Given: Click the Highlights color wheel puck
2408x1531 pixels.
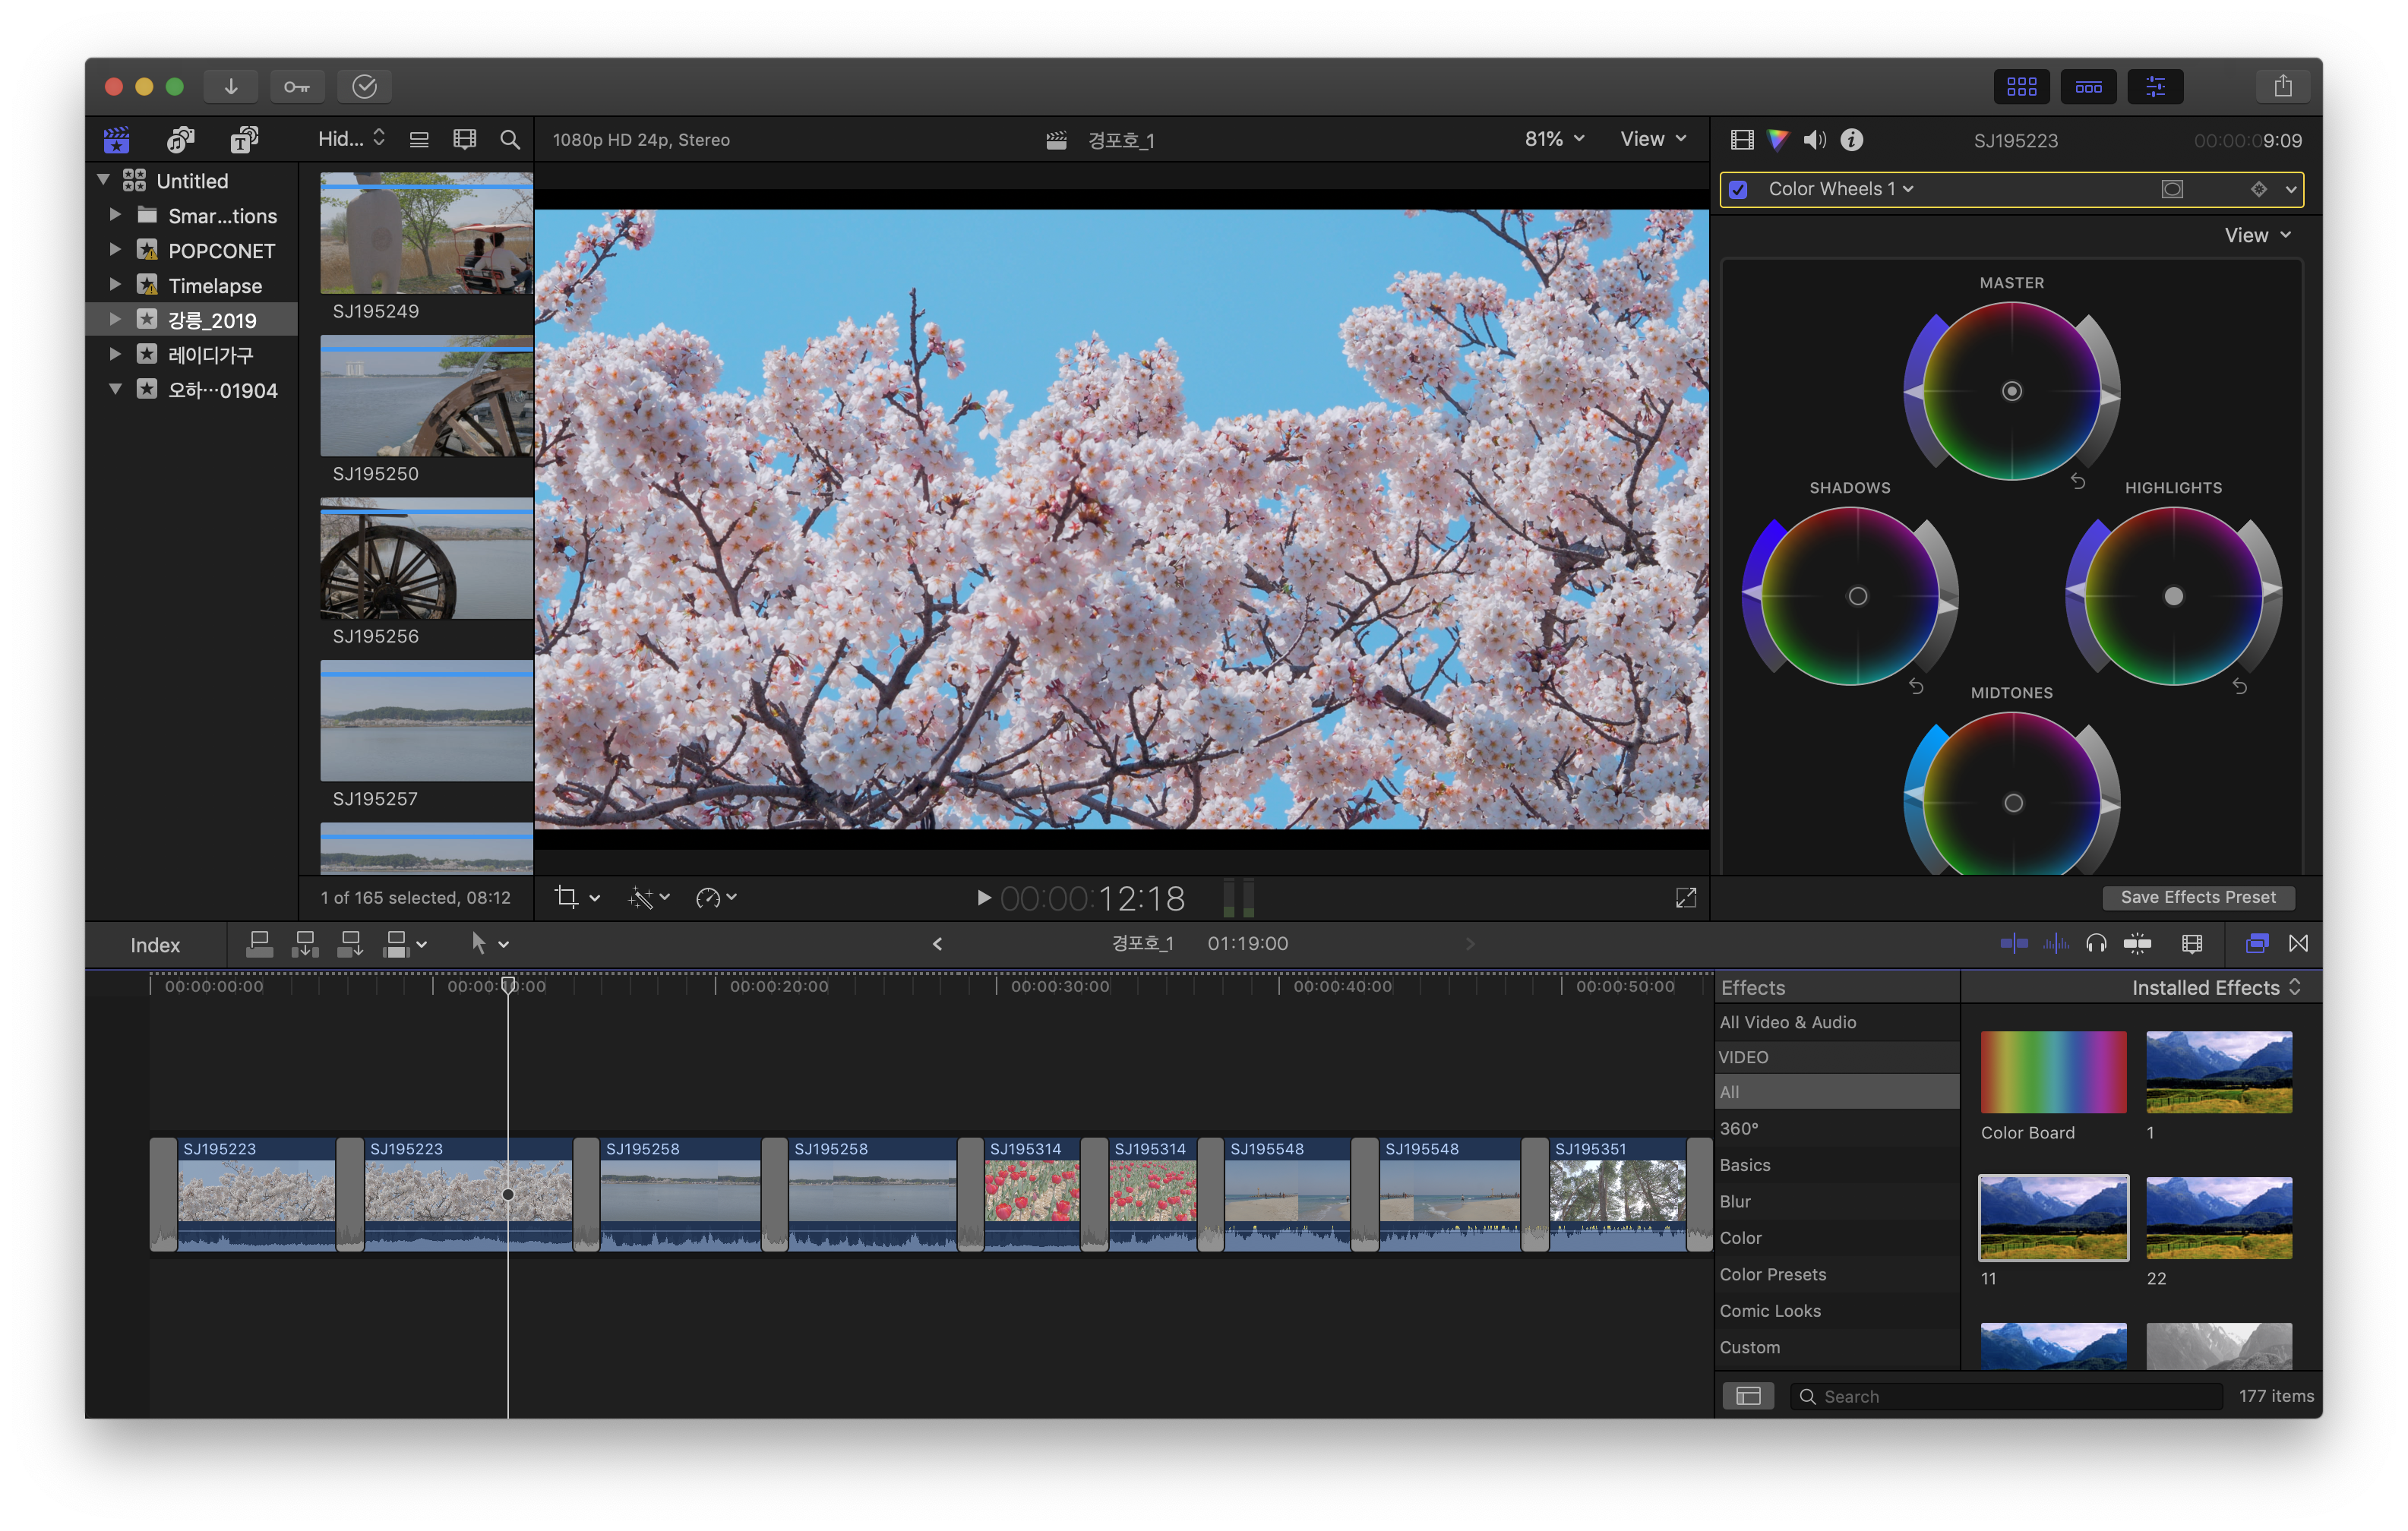Looking at the screenshot, I should point(2173,597).
